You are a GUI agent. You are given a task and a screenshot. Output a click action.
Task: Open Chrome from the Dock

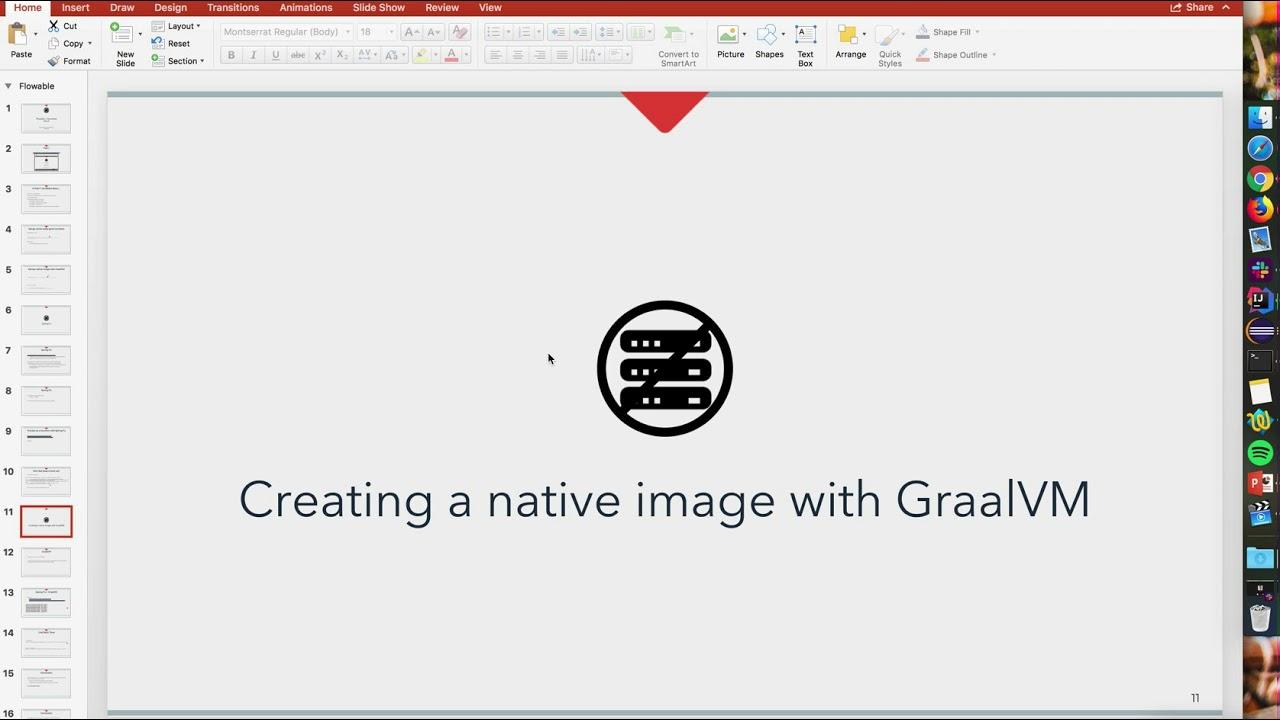pos(1260,180)
